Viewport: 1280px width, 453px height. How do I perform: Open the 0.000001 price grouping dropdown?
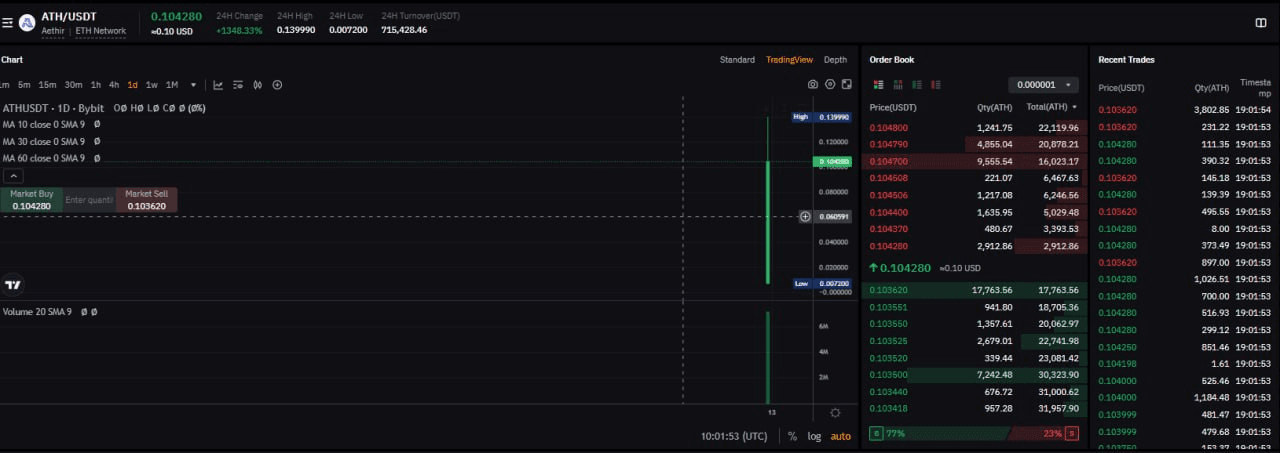coord(1043,85)
